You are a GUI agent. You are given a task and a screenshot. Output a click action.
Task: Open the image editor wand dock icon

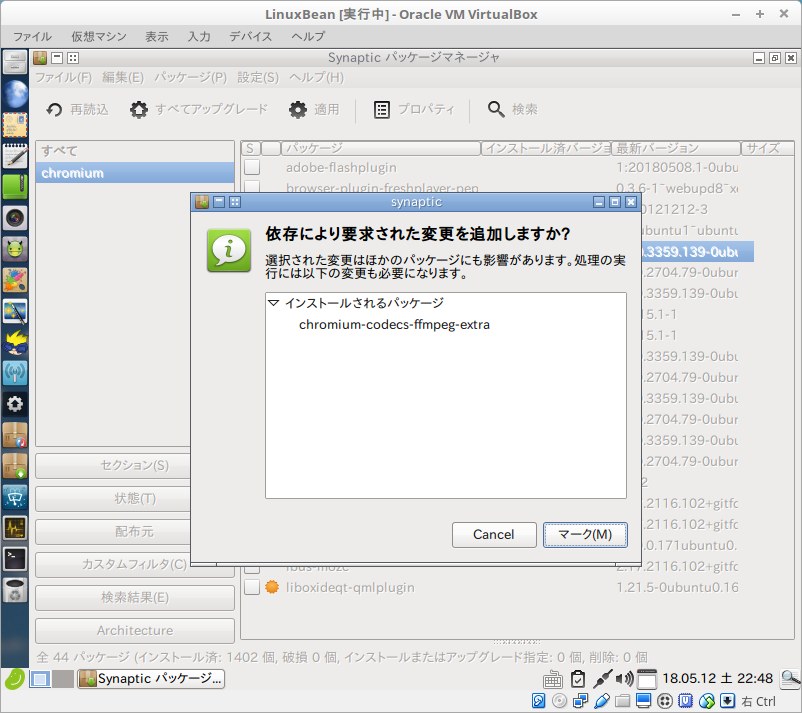pos(15,311)
